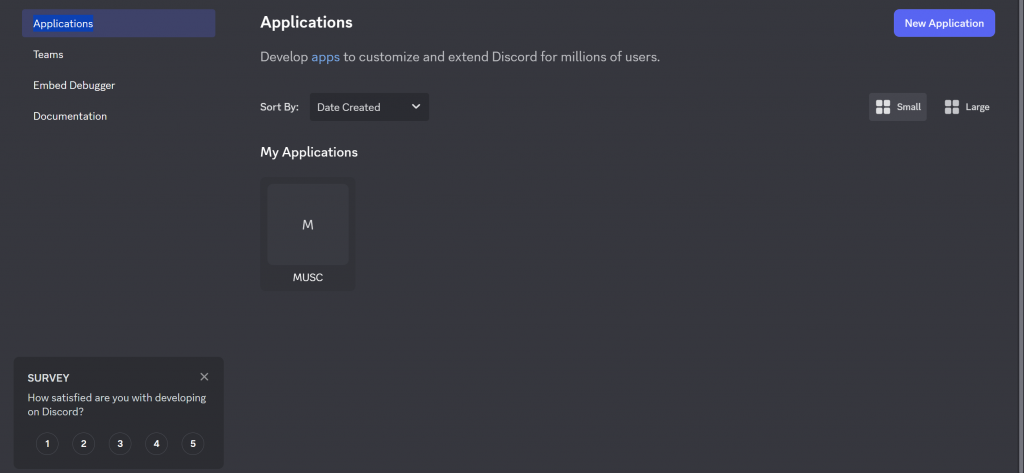Go to Teams in the sidebar
Screen dimensions: 1024x473
click(48, 54)
